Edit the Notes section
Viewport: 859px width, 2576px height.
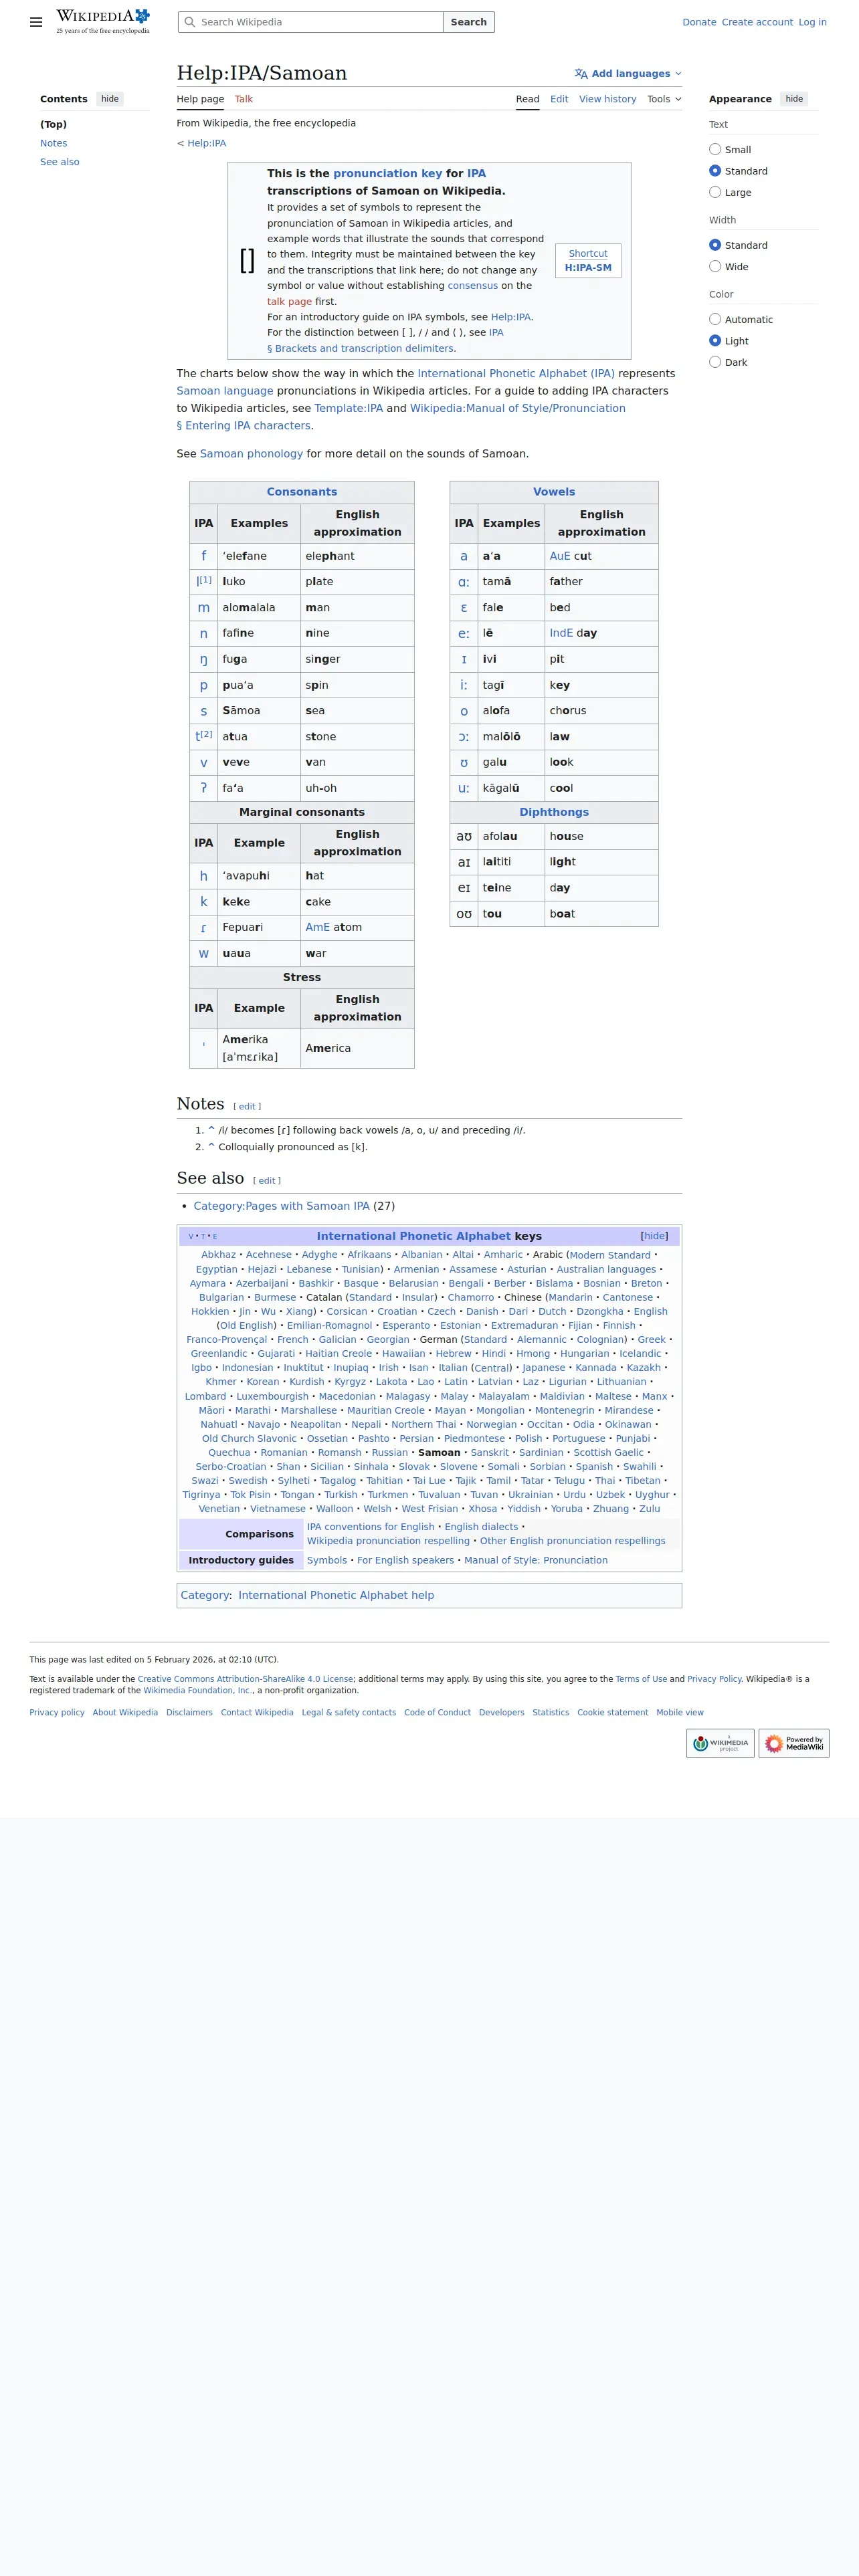[x=247, y=1106]
